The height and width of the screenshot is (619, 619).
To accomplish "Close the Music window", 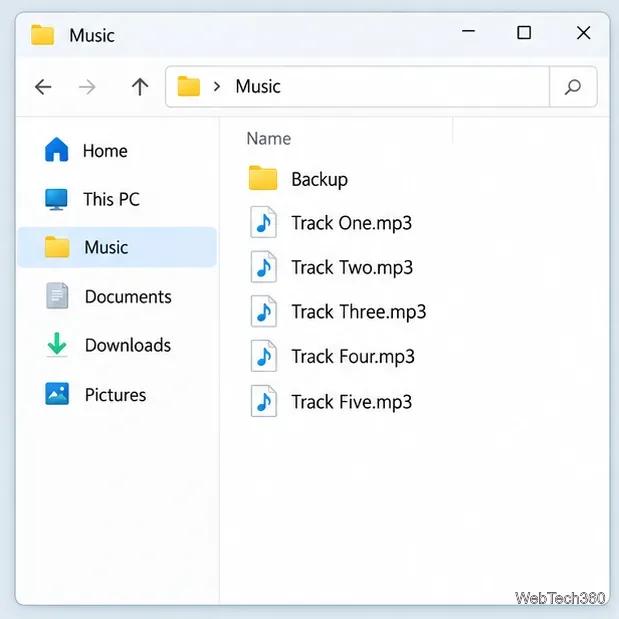I will tap(583, 33).
